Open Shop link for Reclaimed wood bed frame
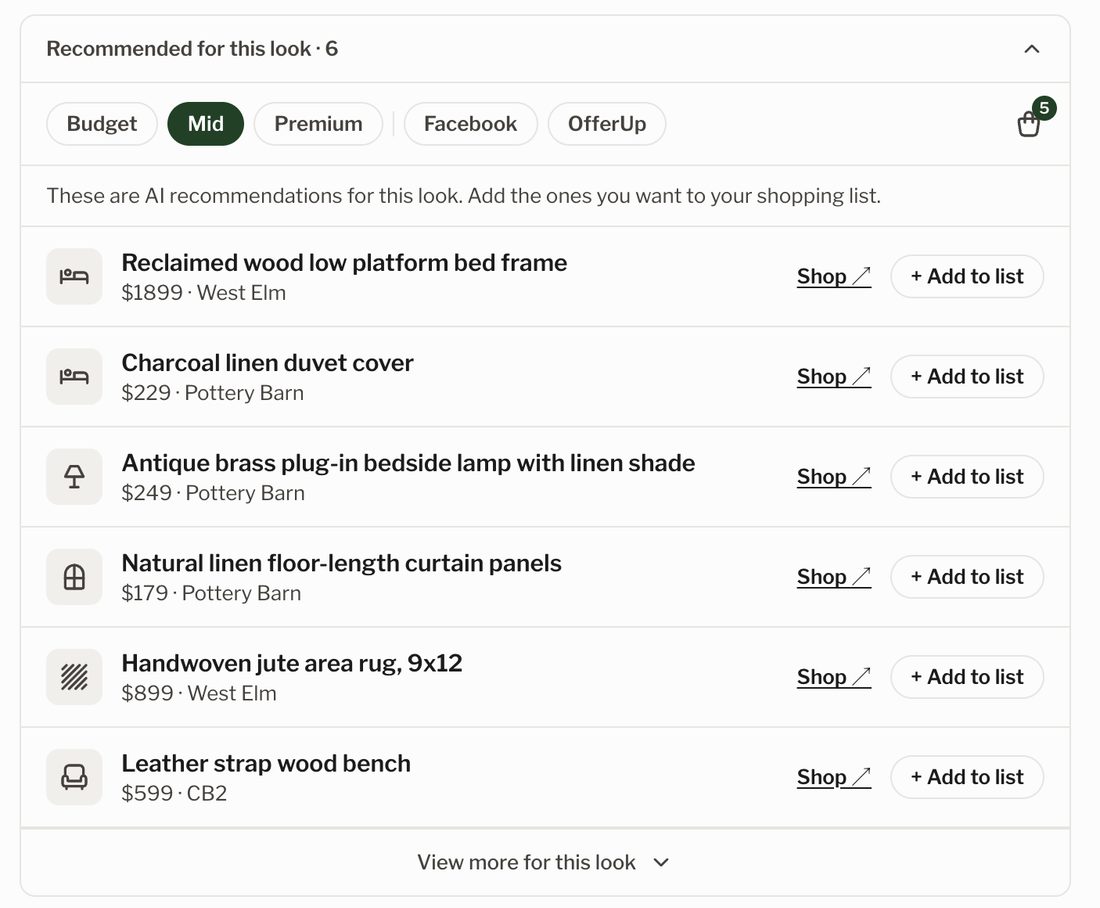Image resolution: width=1100 pixels, height=908 pixels. pos(834,276)
